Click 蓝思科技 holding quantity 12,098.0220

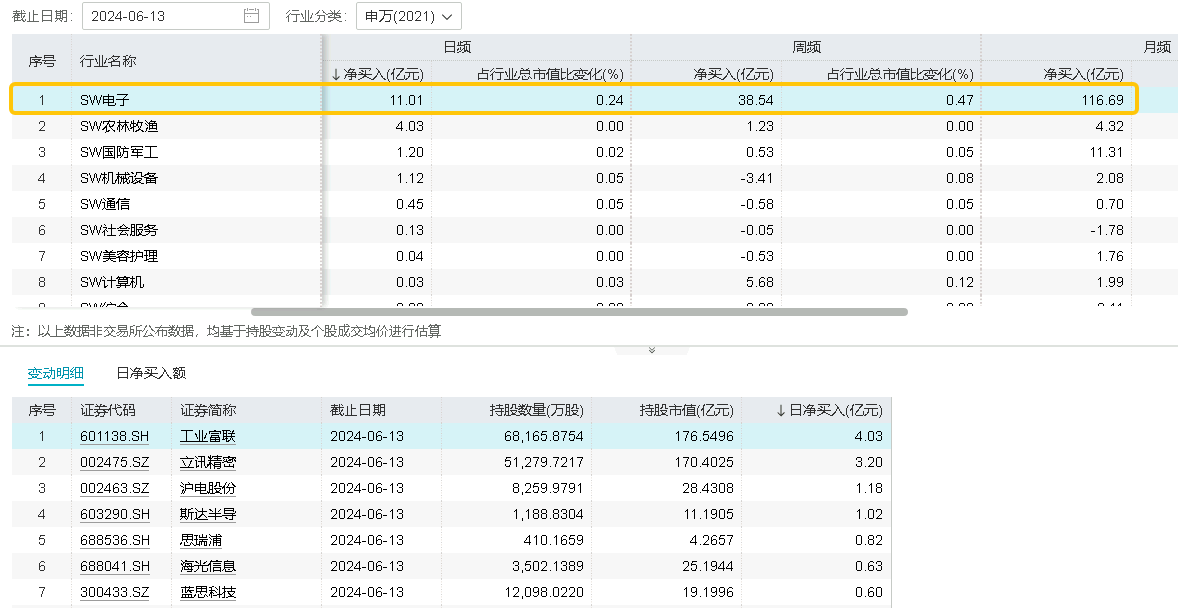click(x=544, y=592)
